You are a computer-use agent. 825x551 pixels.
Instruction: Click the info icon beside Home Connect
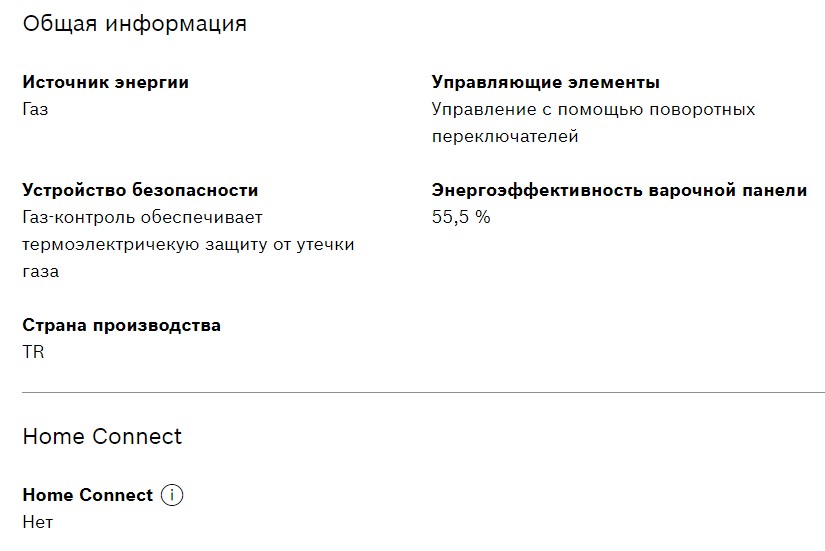172,495
